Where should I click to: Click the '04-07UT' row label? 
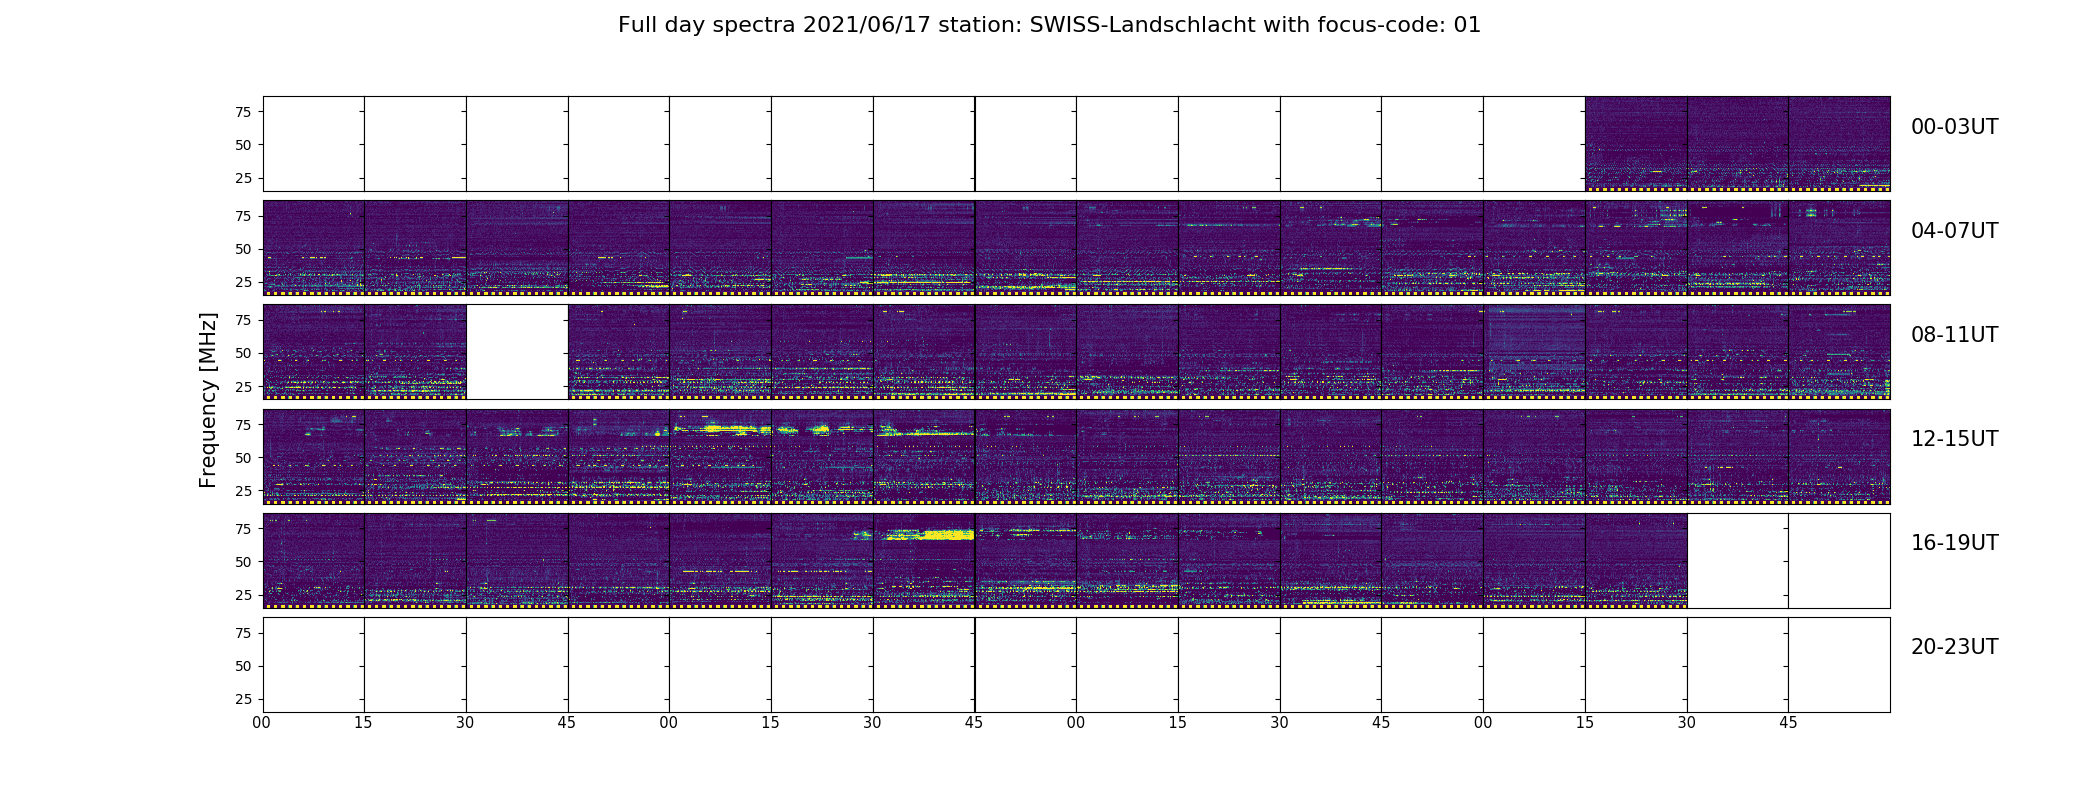click(x=1954, y=231)
